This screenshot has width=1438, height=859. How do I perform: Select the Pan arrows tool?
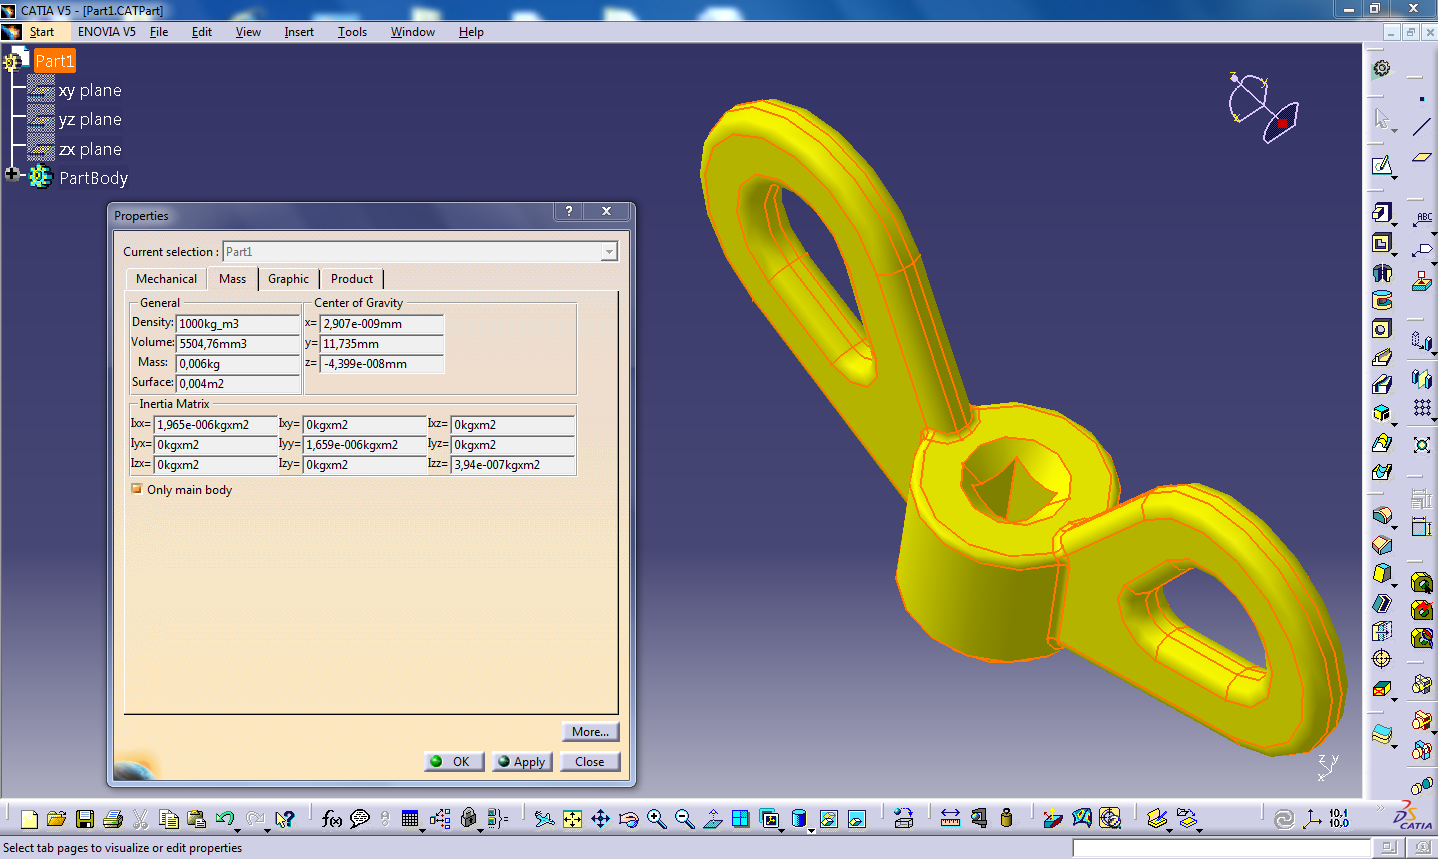(600, 819)
